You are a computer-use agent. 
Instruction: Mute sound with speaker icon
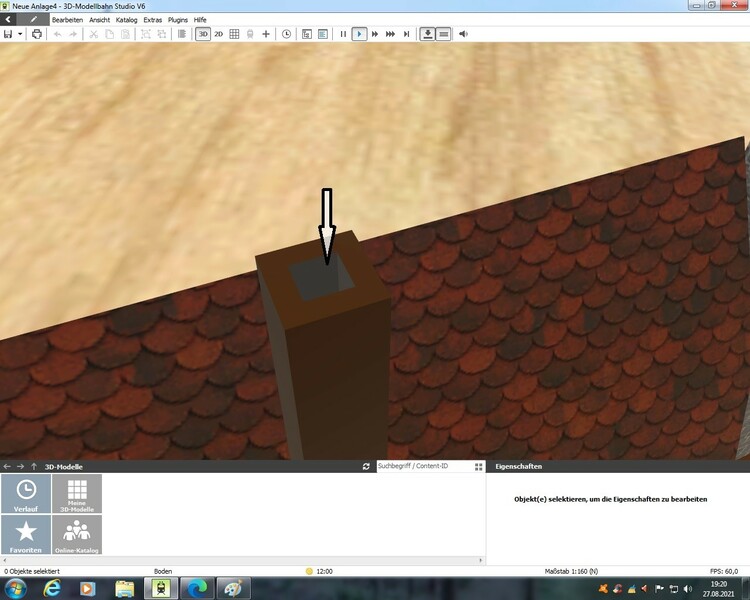[463, 34]
